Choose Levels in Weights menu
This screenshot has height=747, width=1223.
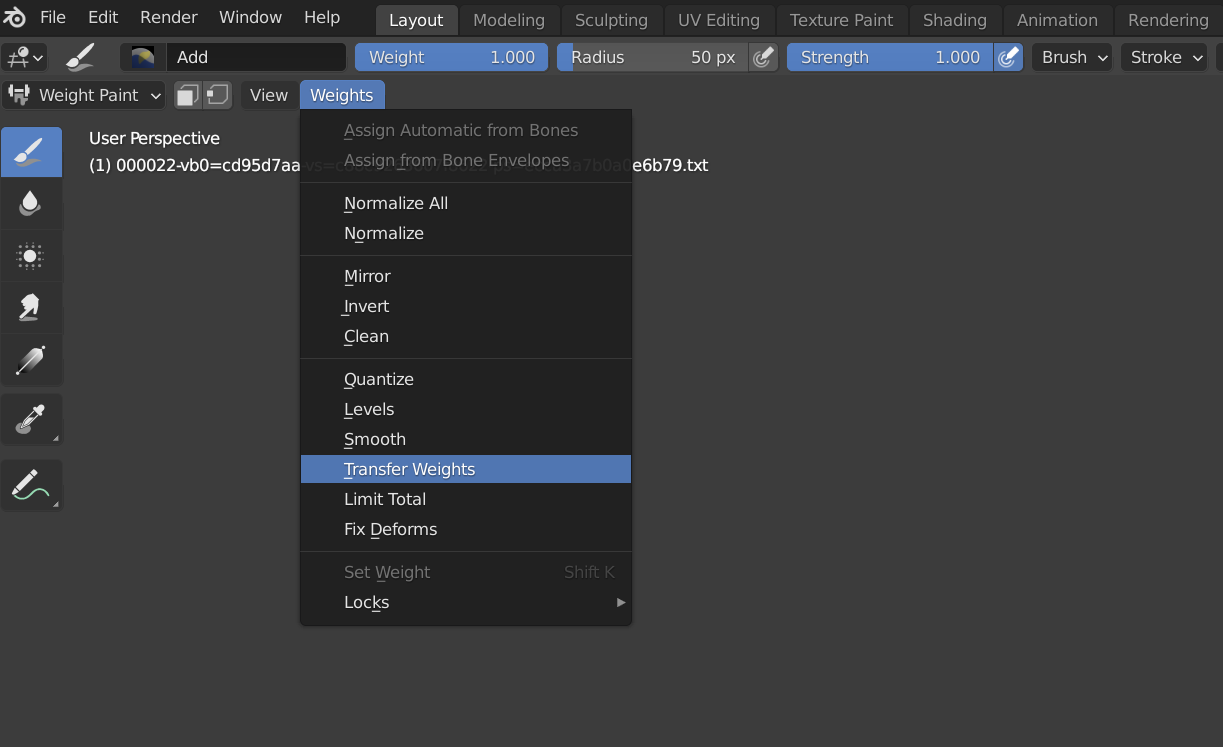[466, 409]
